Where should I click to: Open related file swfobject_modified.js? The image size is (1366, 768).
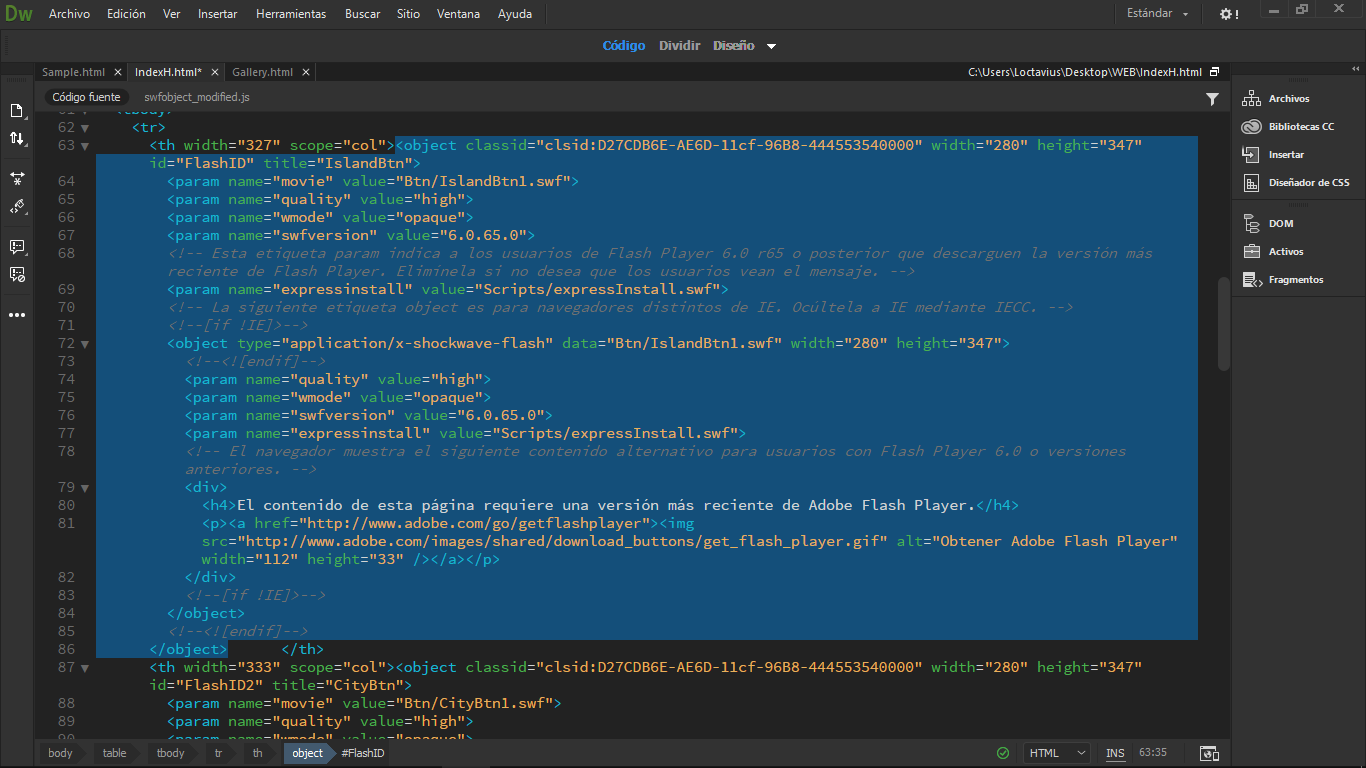click(x=197, y=97)
